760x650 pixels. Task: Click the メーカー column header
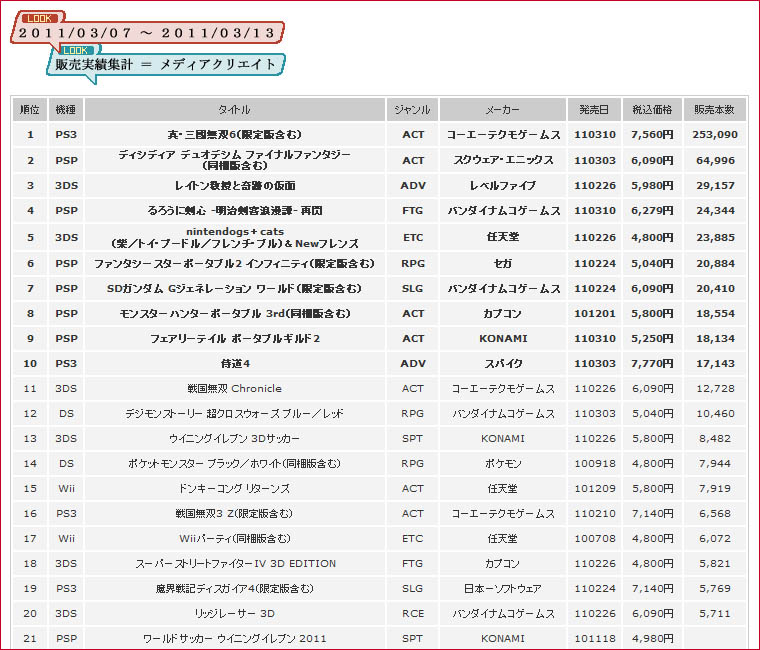tap(503, 110)
